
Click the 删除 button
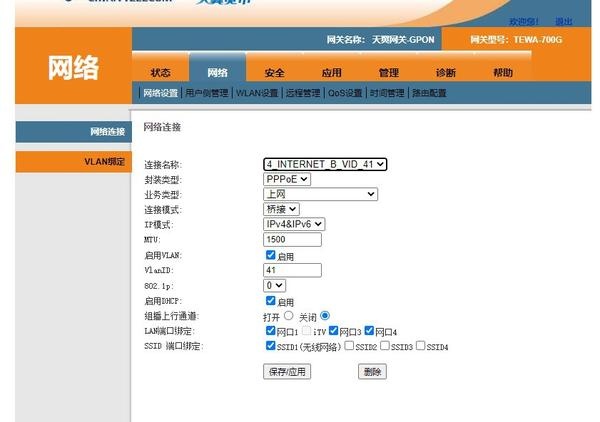coord(372,371)
